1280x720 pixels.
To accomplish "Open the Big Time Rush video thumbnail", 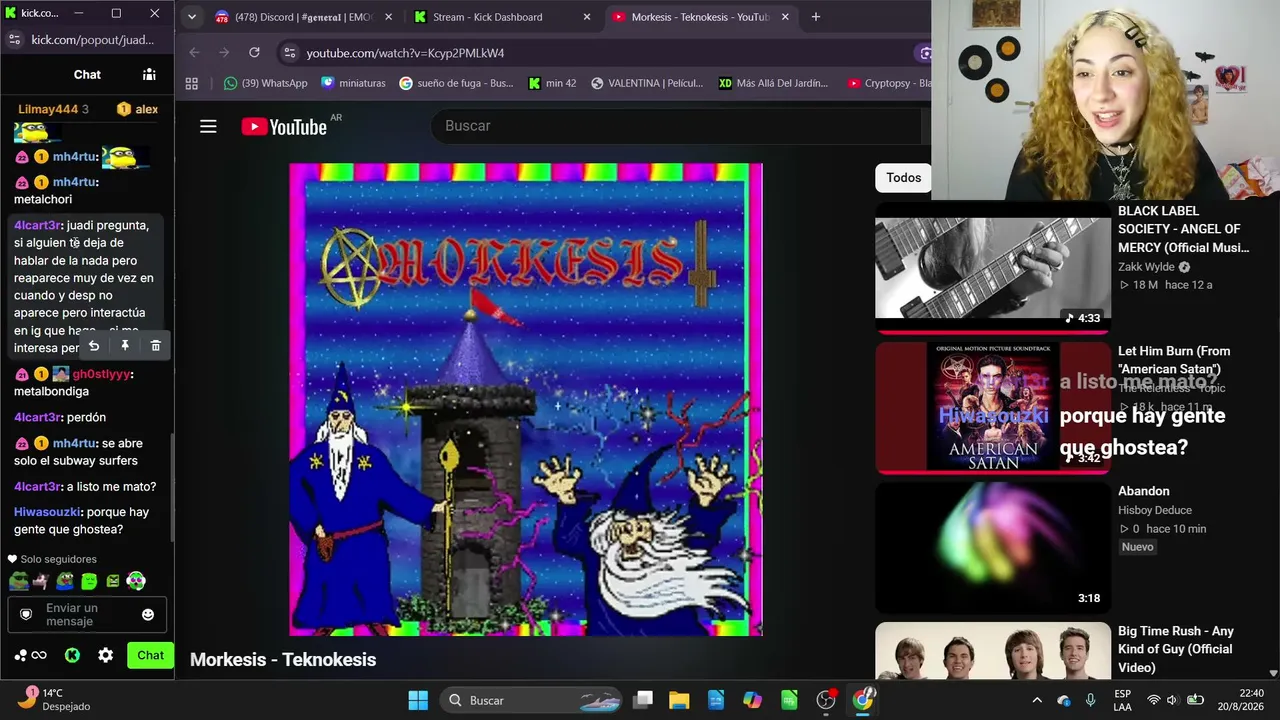I will 993,651.
